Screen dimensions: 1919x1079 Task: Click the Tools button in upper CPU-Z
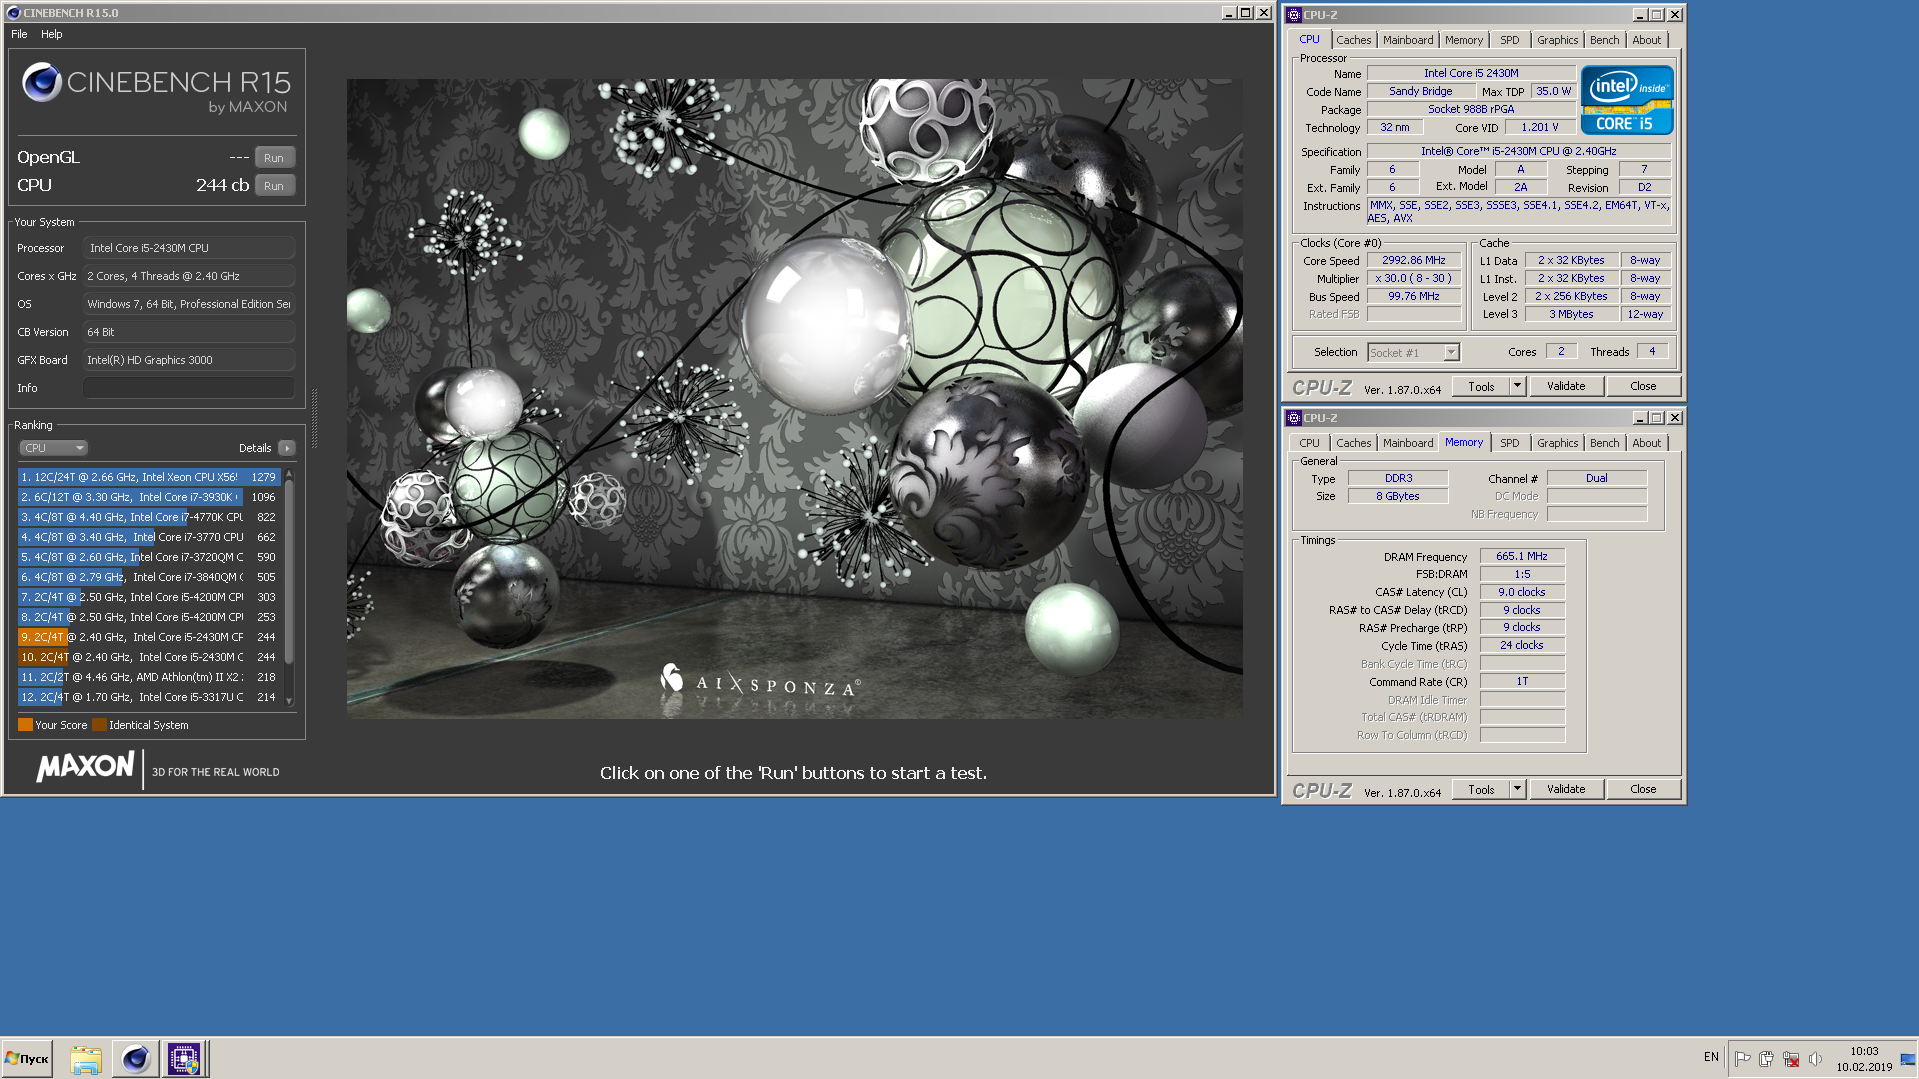1481,387
